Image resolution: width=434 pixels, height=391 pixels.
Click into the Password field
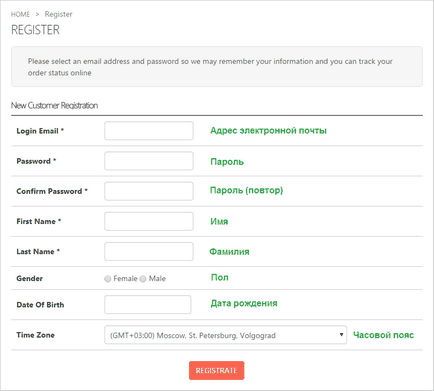pyautogui.click(x=149, y=161)
